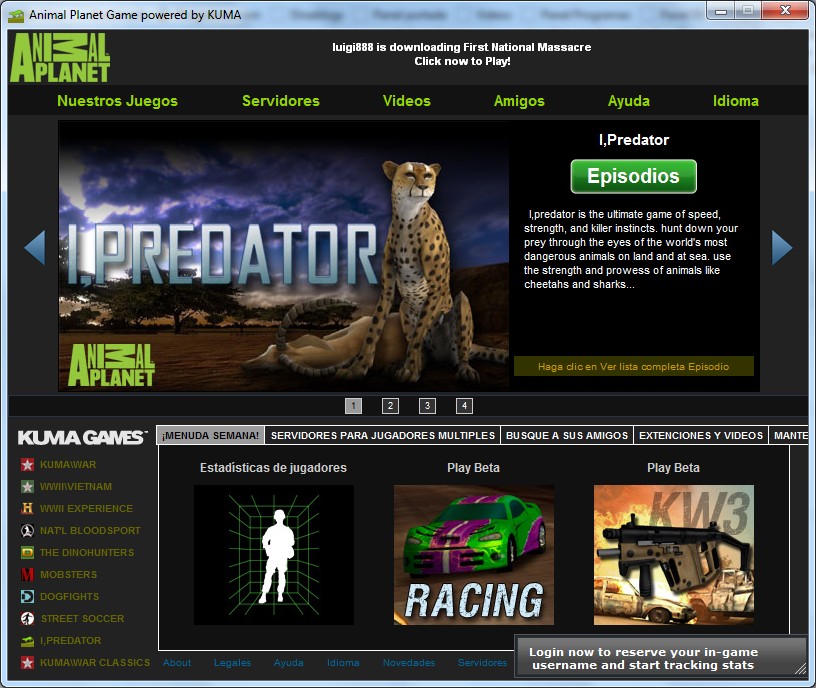Screen dimensions: 816x688
Task: Click the Novedades footer link
Action: coord(409,662)
